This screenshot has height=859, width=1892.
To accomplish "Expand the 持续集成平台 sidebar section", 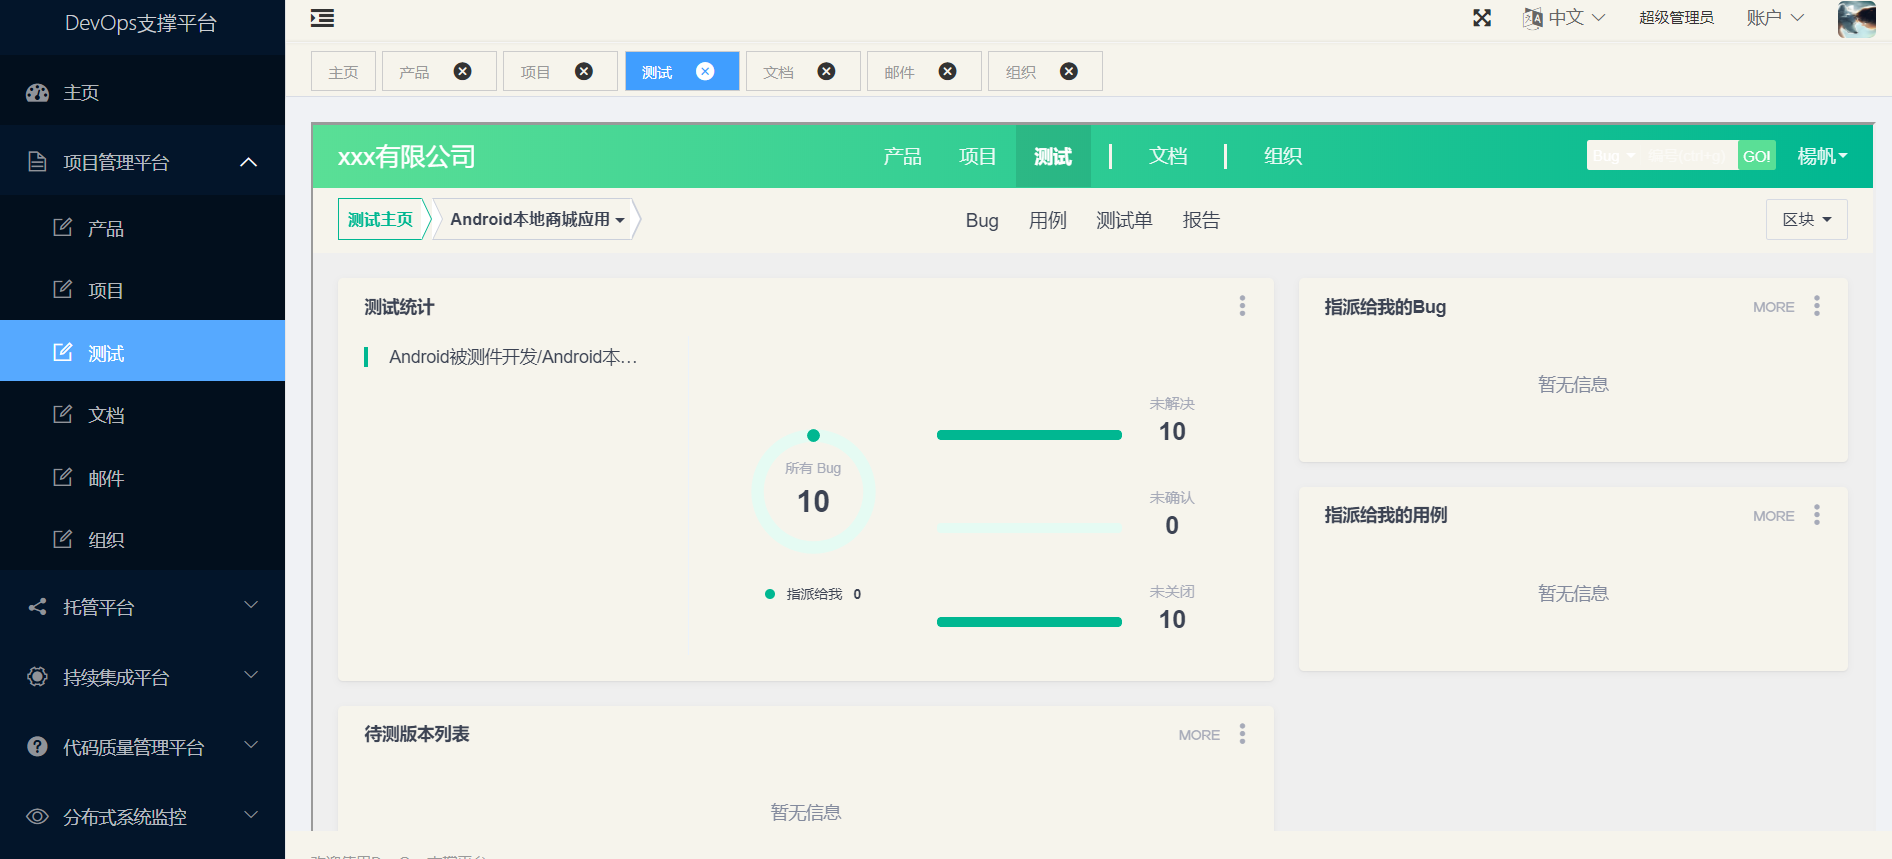I will (x=251, y=676).
